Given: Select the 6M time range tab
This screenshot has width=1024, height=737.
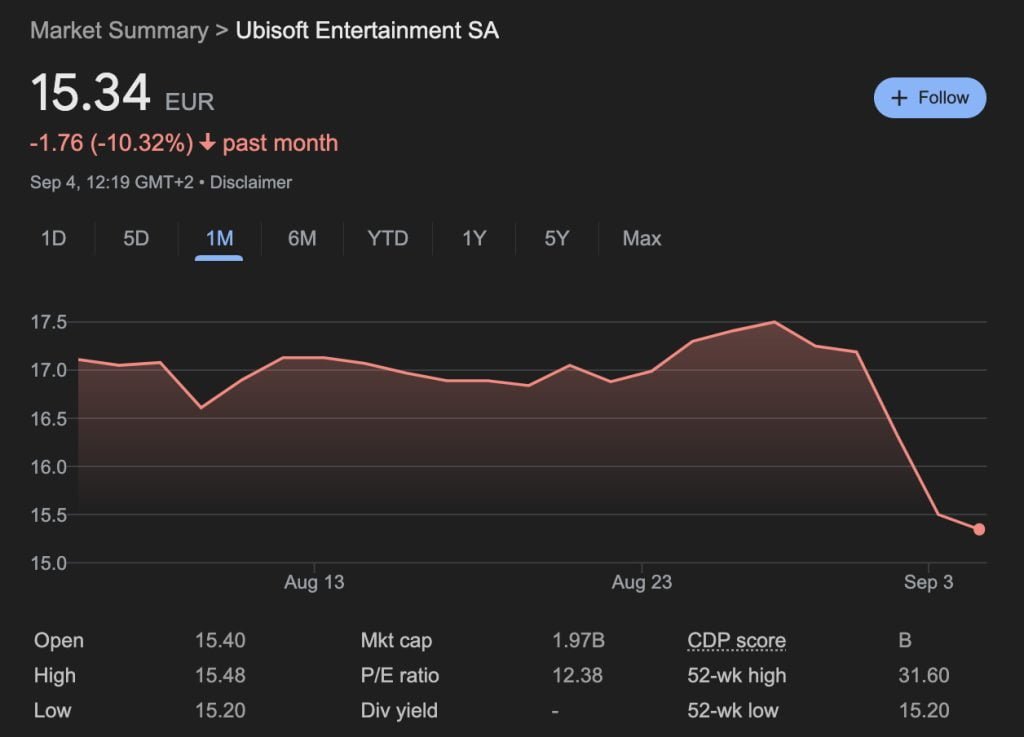Looking at the screenshot, I should [x=302, y=238].
